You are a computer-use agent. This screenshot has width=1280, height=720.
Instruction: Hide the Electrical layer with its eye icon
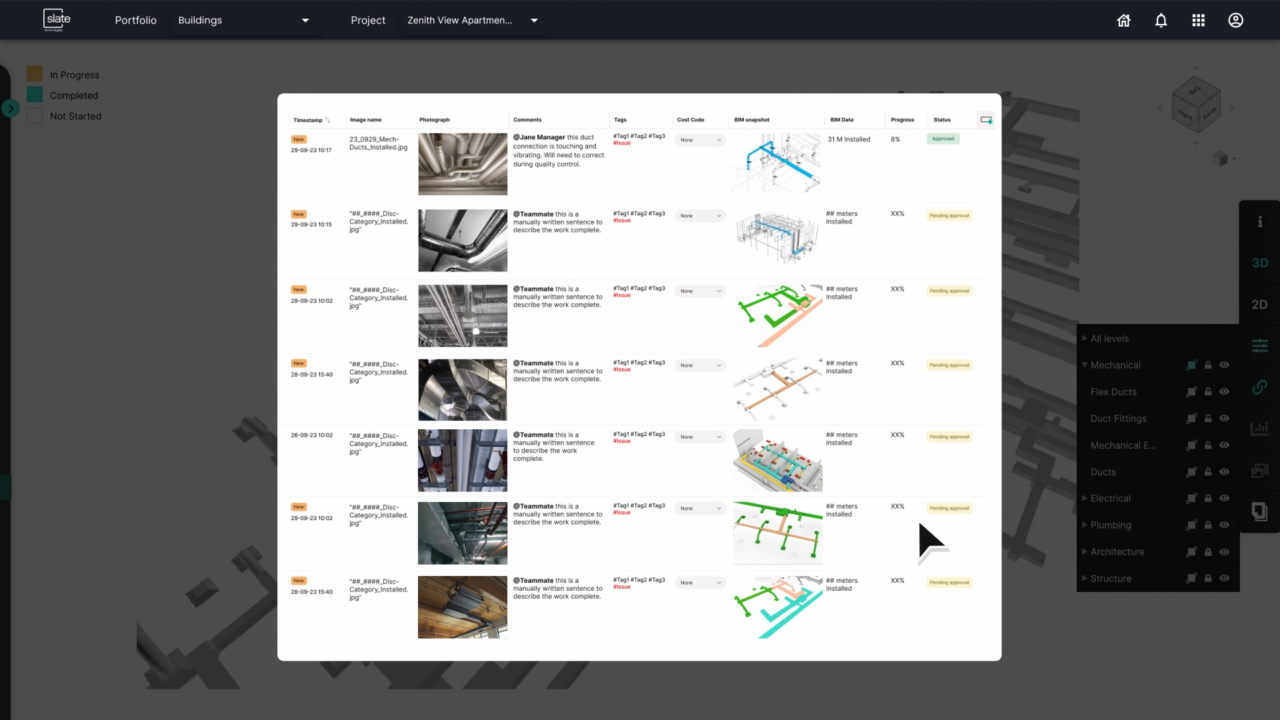click(1224, 498)
